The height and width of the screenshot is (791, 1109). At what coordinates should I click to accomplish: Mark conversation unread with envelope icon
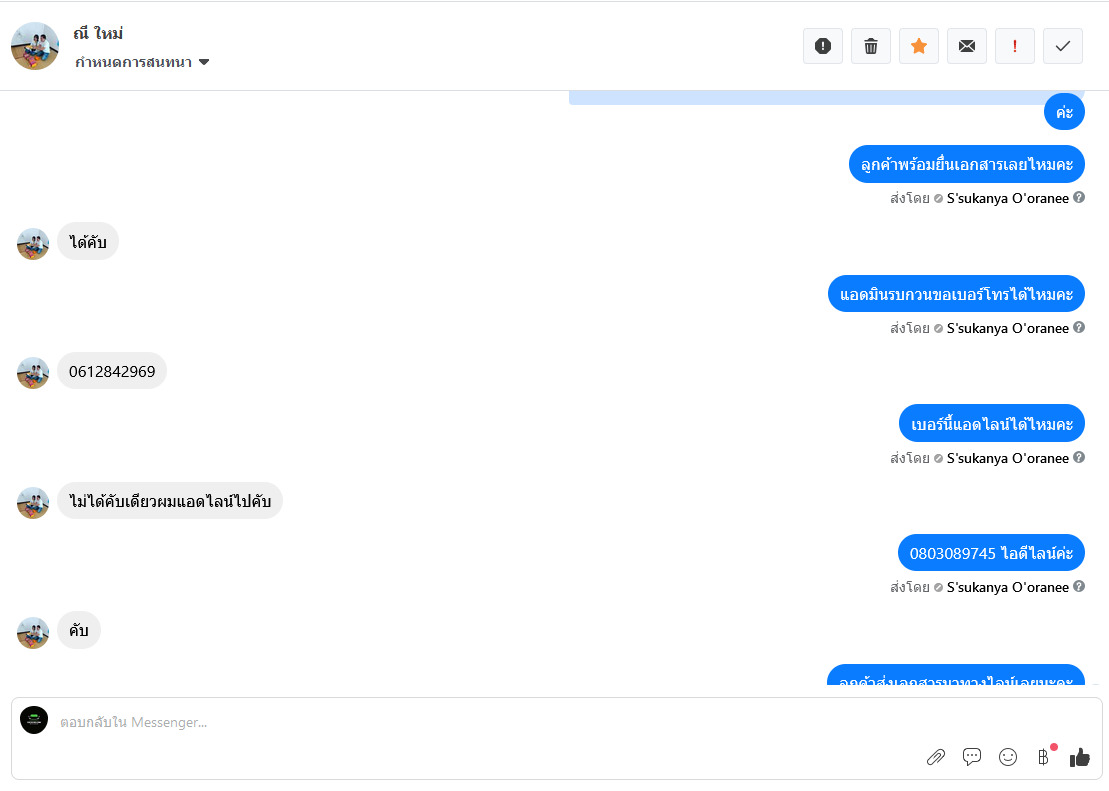pos(967,46)
